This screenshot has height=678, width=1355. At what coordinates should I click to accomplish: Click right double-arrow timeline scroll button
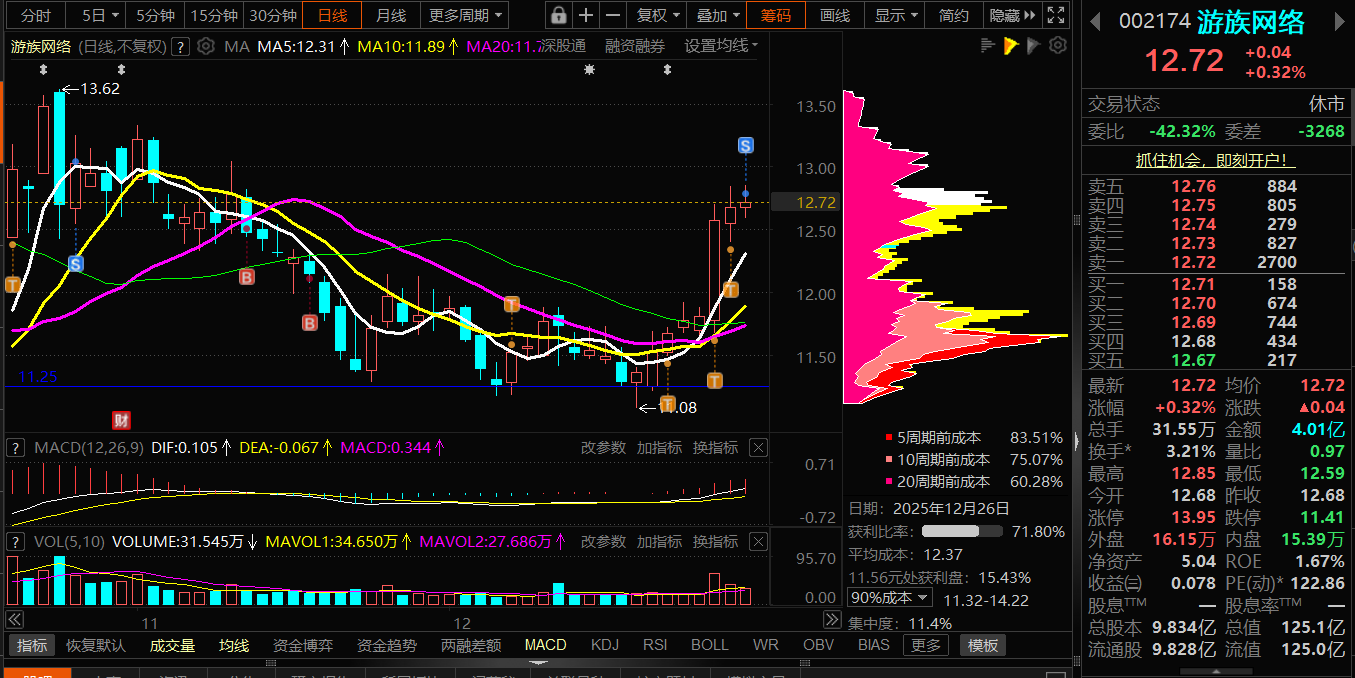831,620
